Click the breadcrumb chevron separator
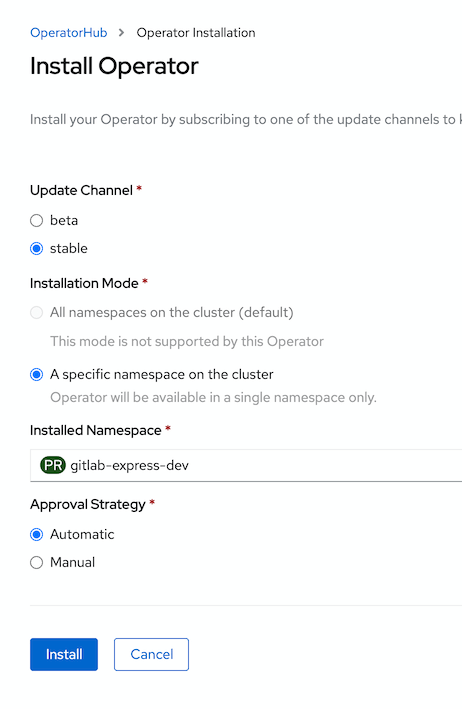The width and height of the screenshot is (462, 709). 121,33
